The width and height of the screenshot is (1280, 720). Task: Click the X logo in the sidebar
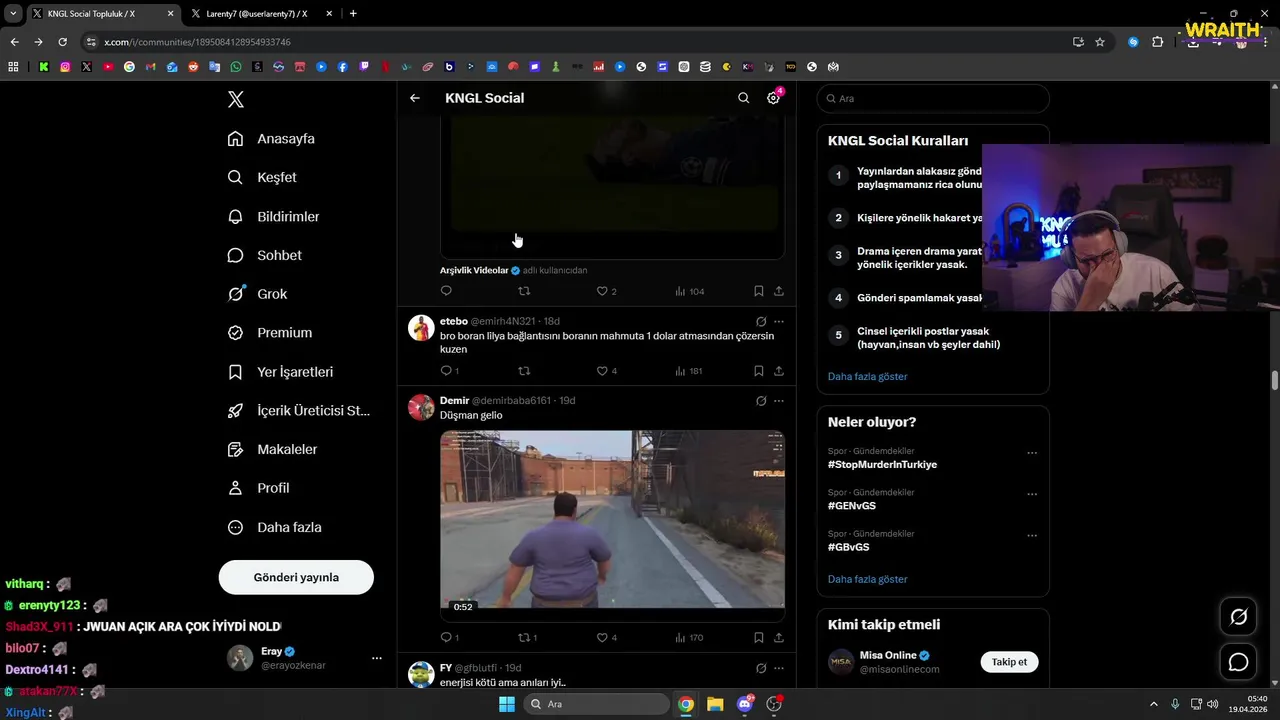[x=235, y=99]
